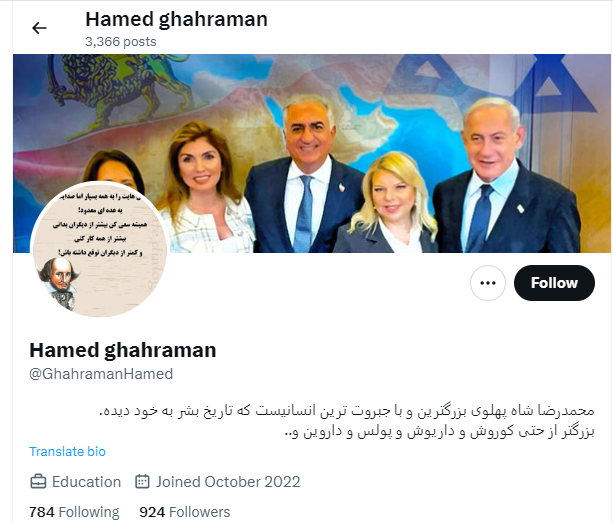
Task: Click the Joined October 2022 text
Action: click(x=228, y=482)
